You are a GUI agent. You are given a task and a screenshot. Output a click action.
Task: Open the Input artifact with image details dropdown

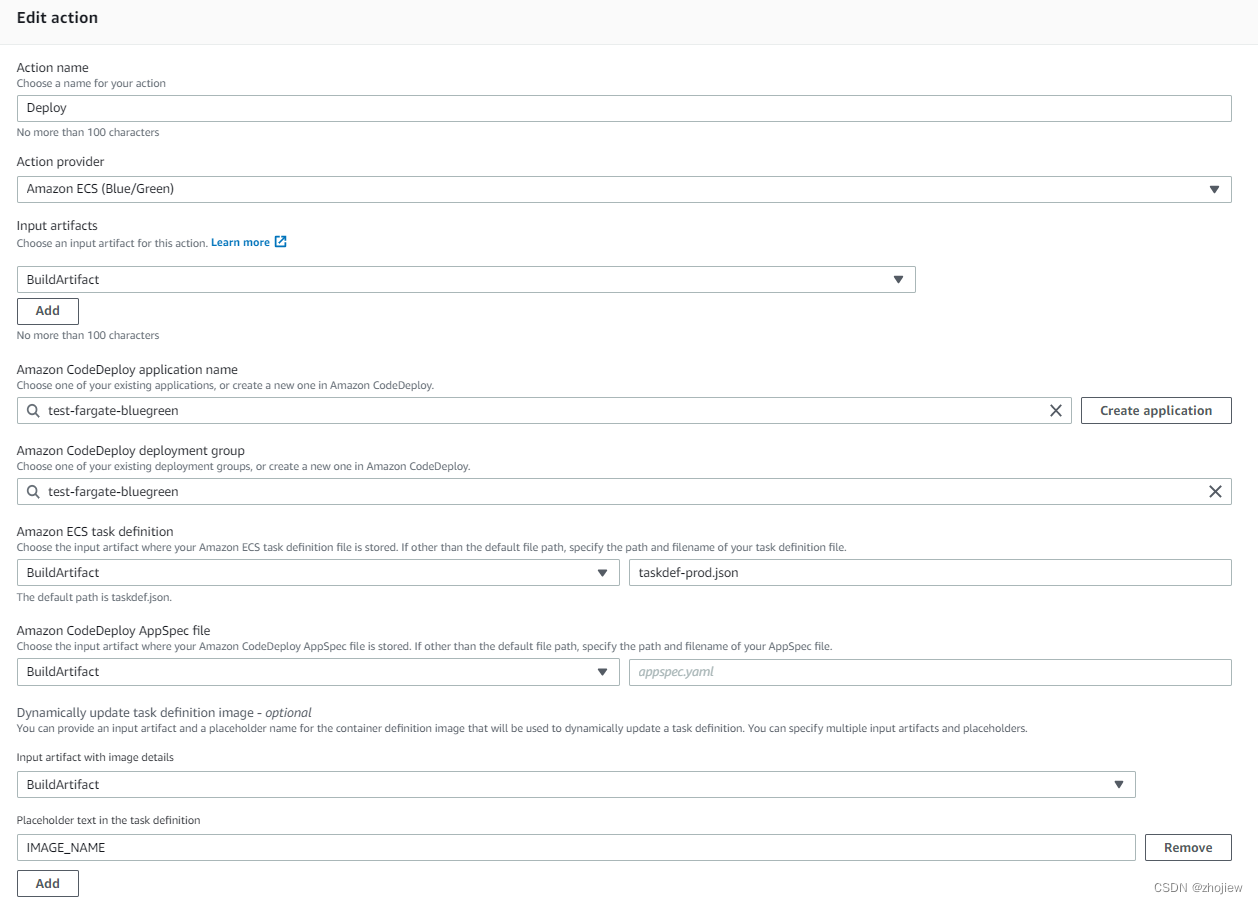pos(576,785)
